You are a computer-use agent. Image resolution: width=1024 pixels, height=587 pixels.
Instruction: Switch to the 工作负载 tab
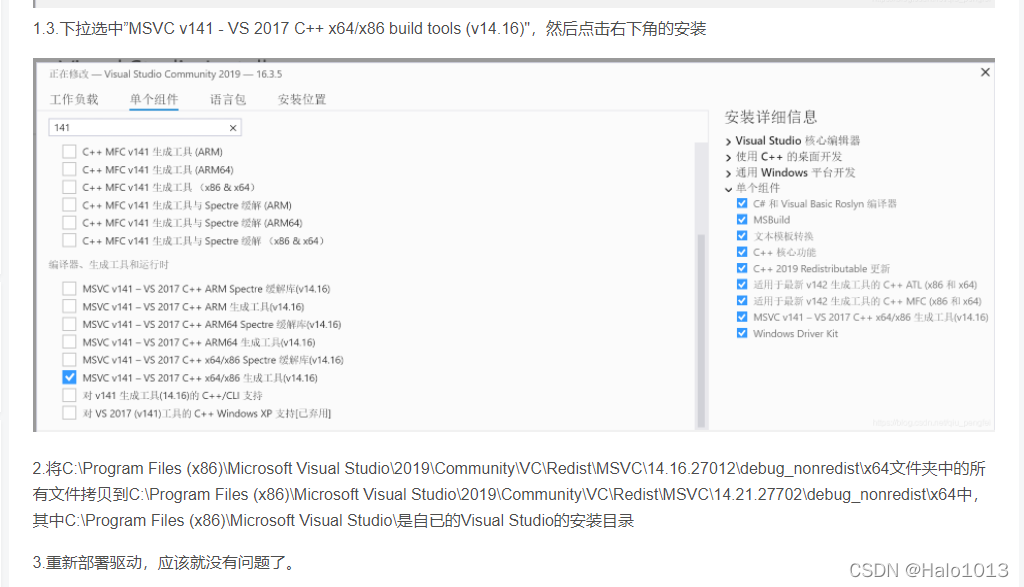click(74, 99)
